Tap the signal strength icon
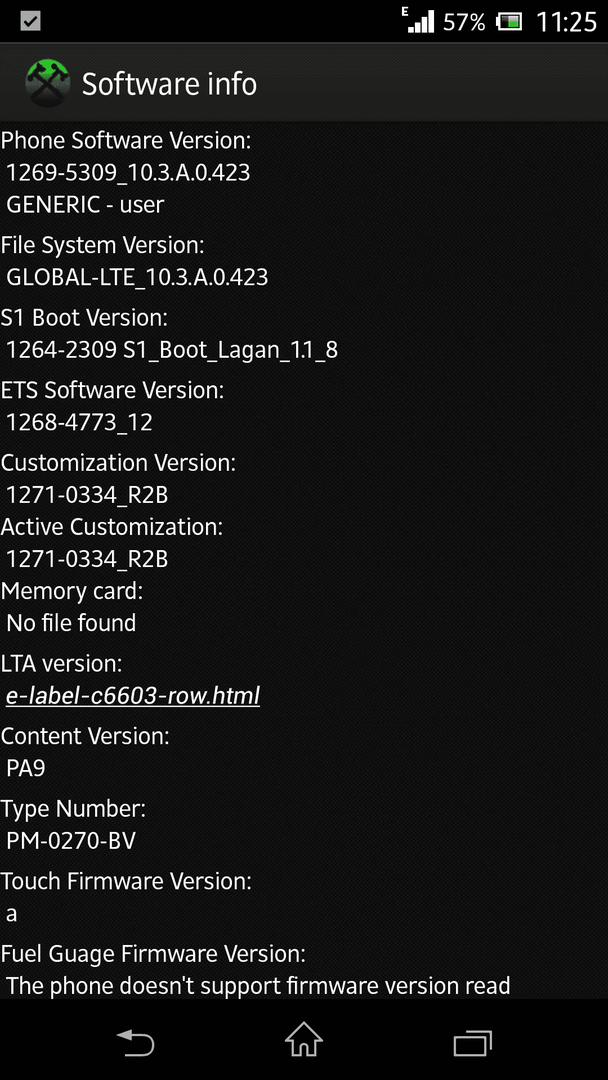 pyautogui.click(x=419, y=21)
